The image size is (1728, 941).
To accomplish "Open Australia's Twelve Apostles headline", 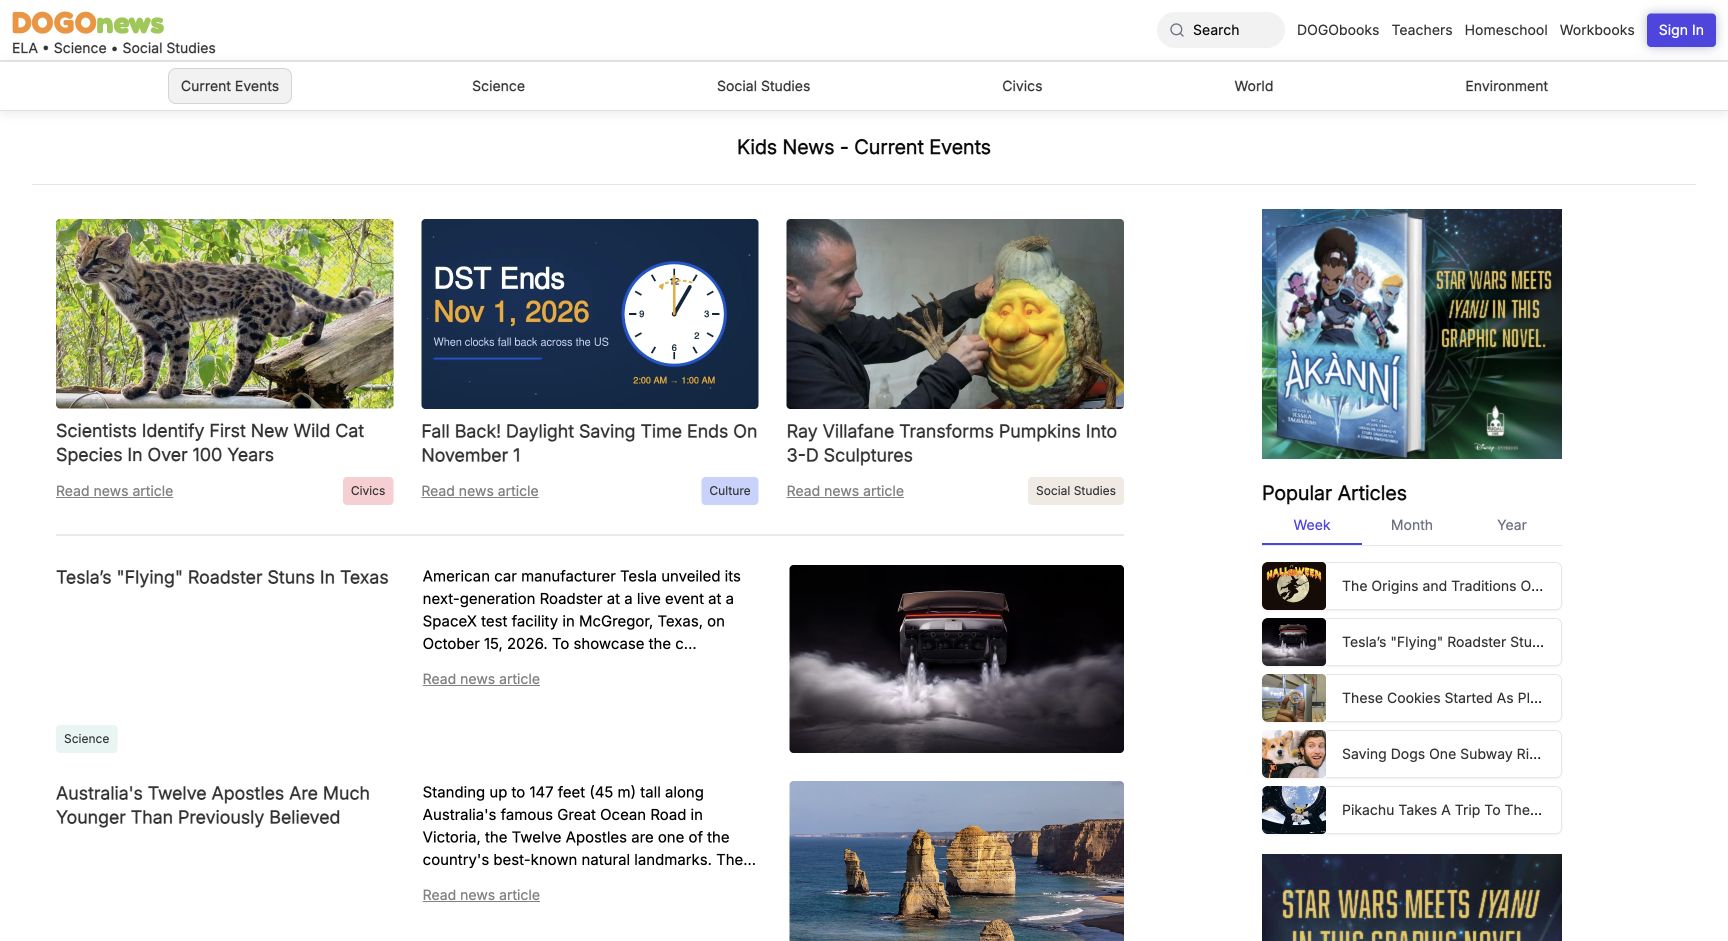I will tap(213, 805).
